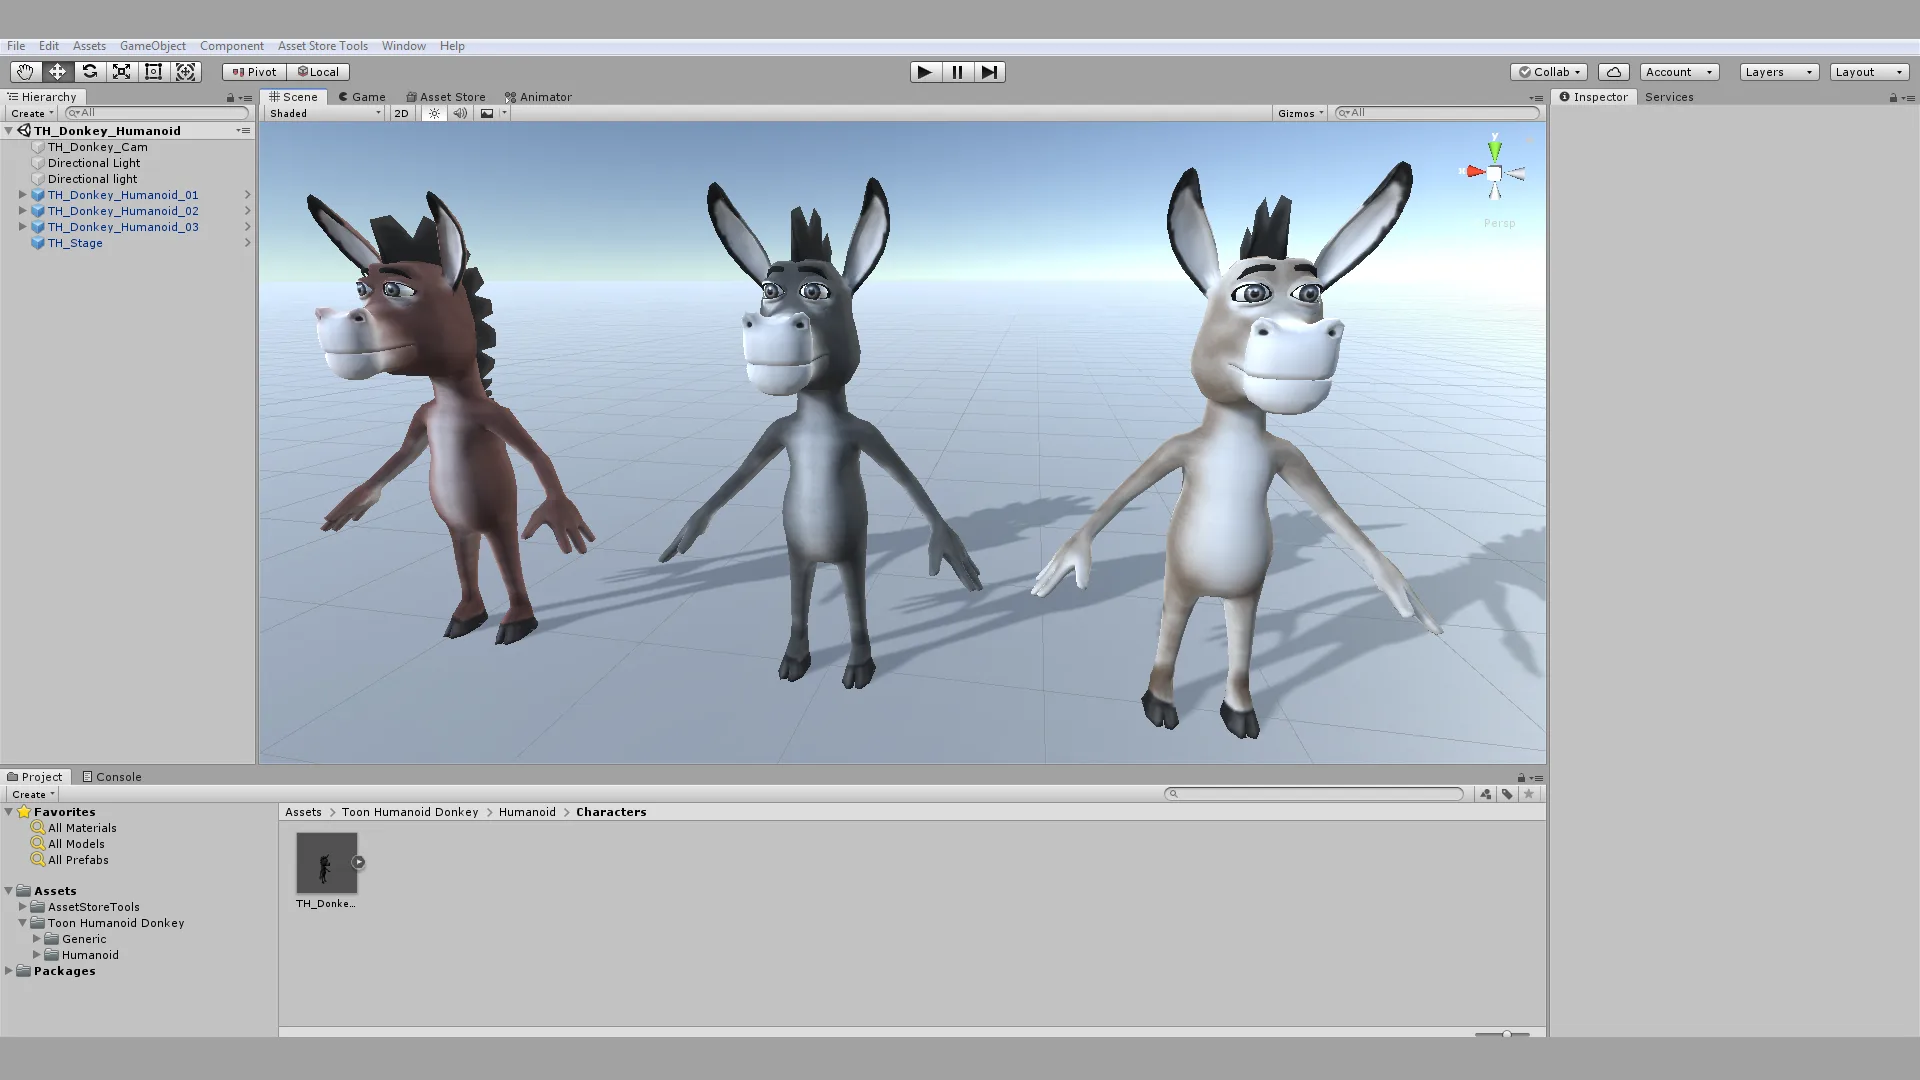The image size is (1920, 1080).
Task: Toggle Pivot handle position
Action: (x=254, y=72)
